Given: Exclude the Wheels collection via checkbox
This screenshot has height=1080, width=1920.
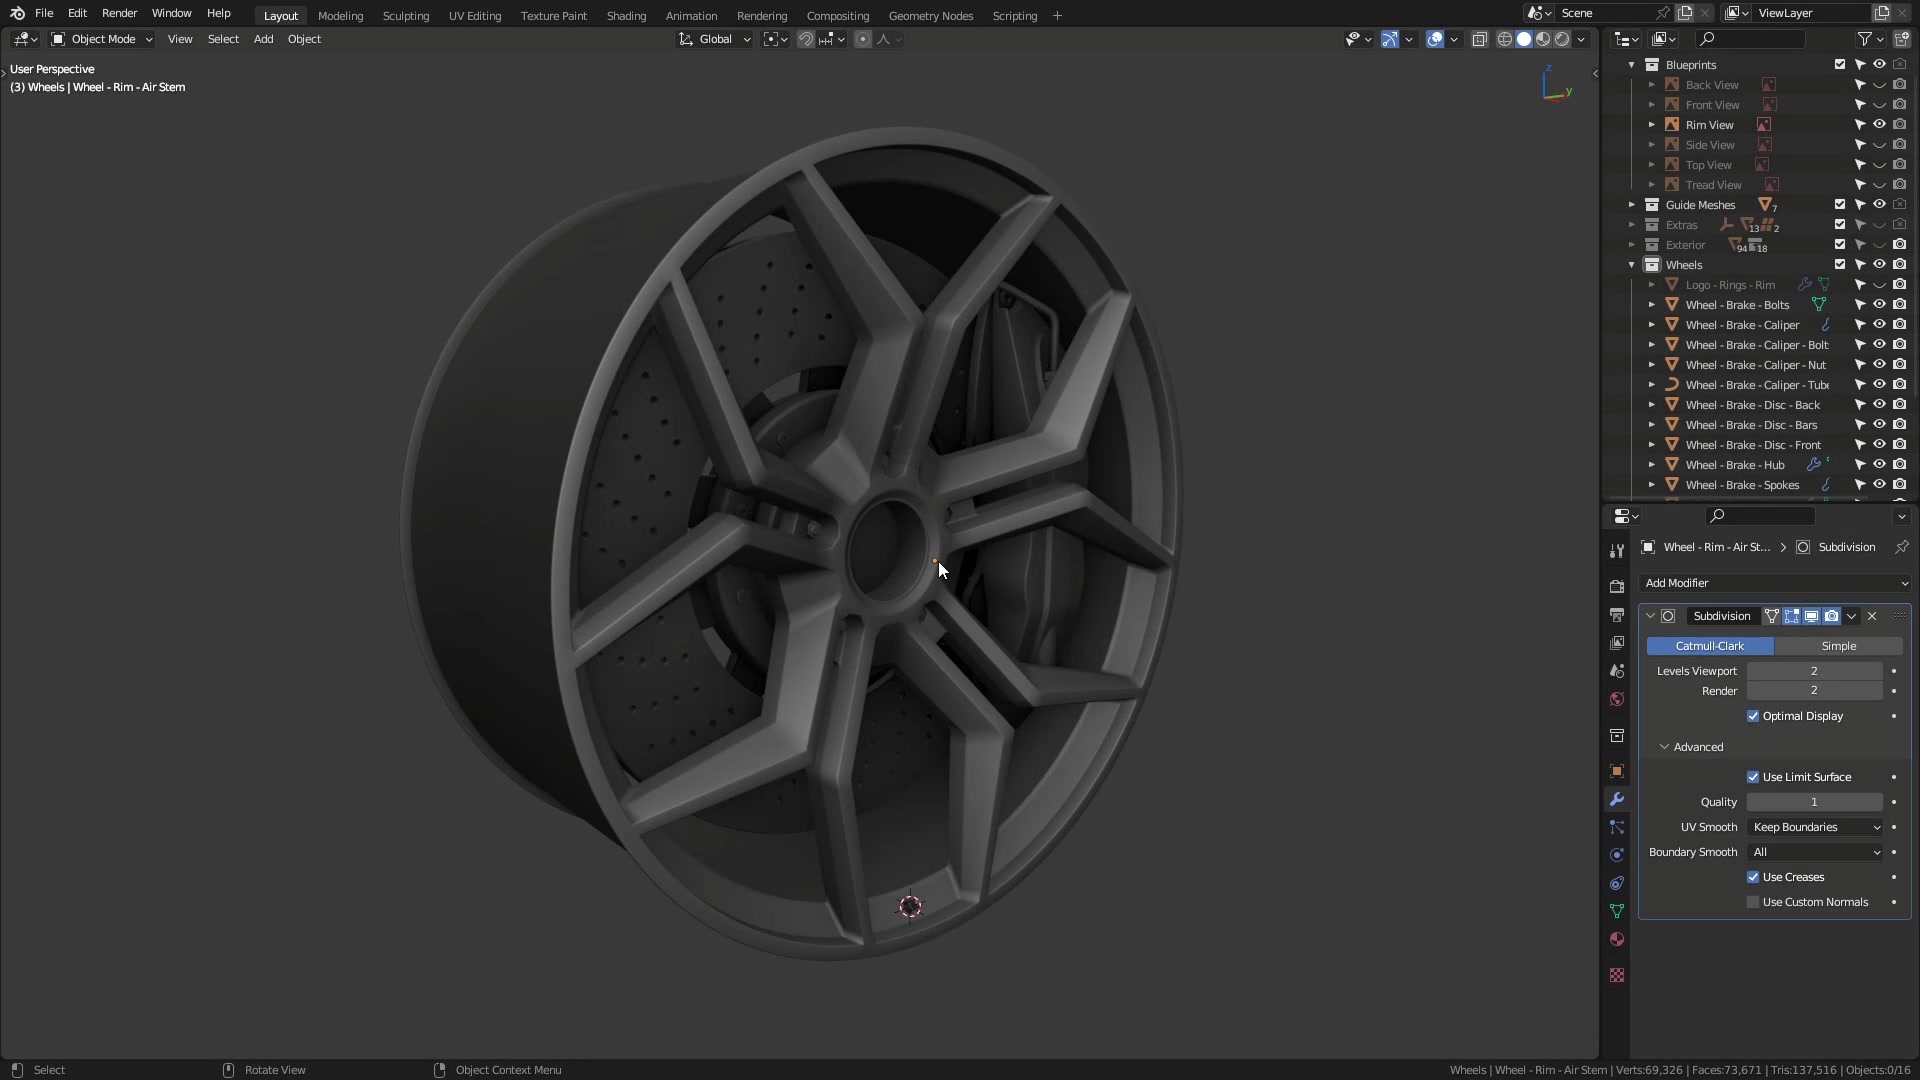Looking at the screenshot, I should pyautogui.click(x=1839, y=265).
